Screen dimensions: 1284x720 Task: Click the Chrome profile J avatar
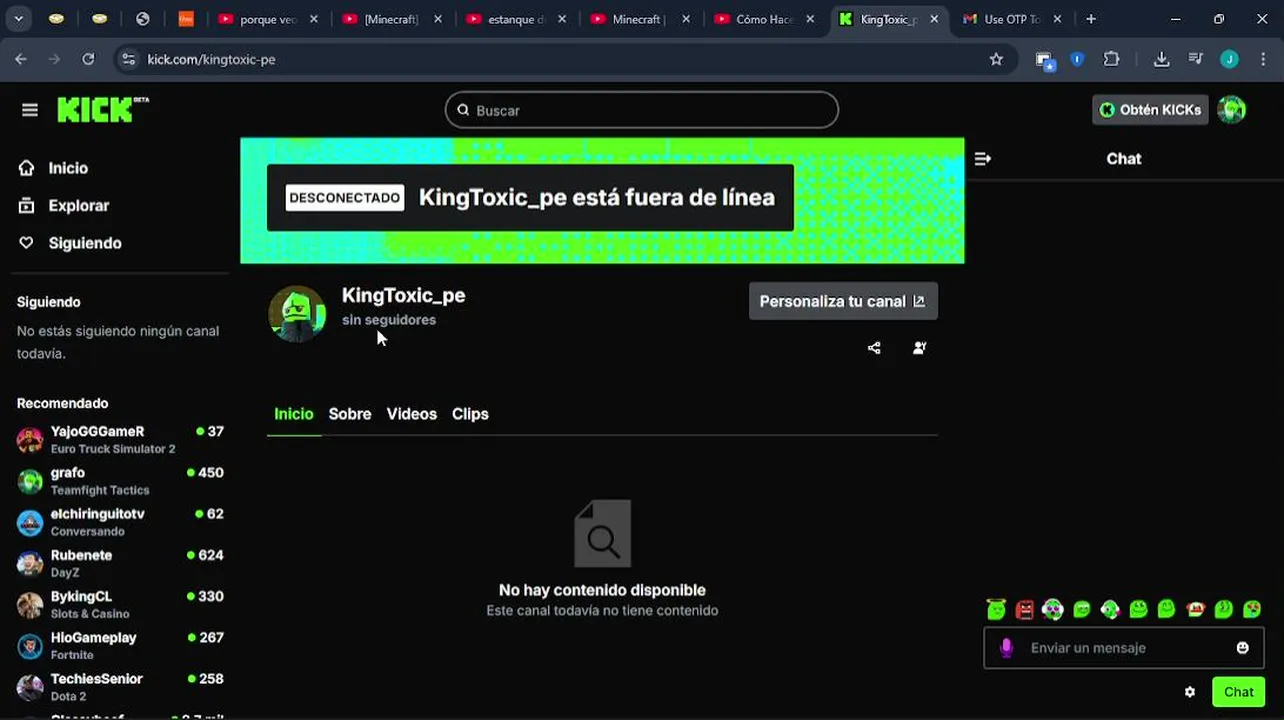[1229, 59]
